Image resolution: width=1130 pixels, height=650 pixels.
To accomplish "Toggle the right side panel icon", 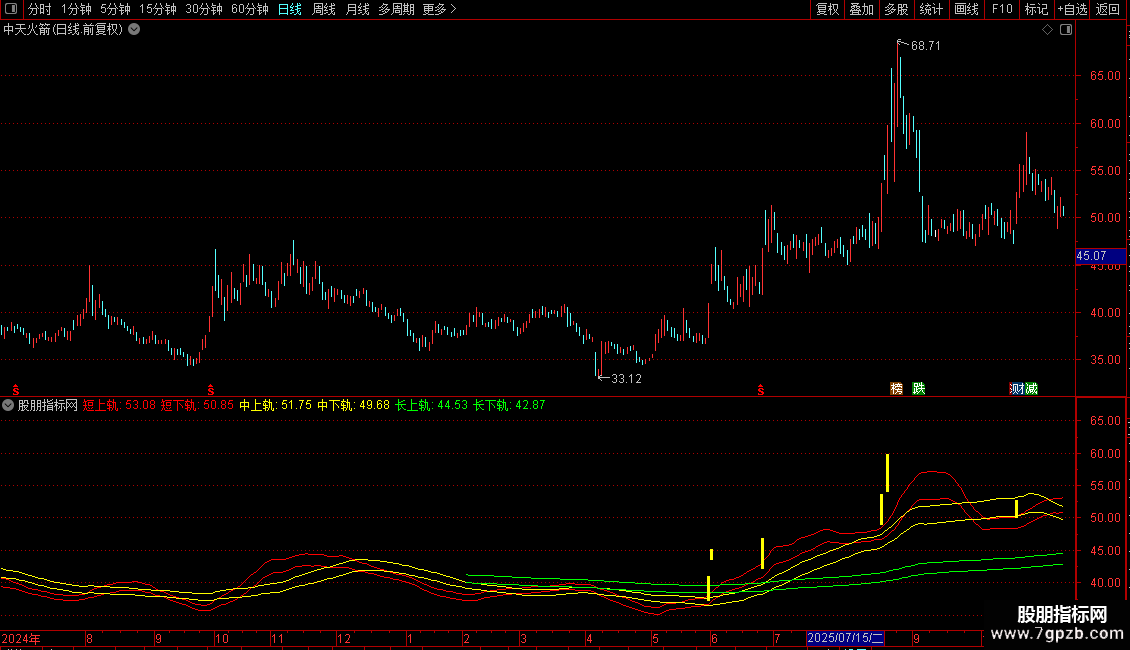I will 1066,30.
